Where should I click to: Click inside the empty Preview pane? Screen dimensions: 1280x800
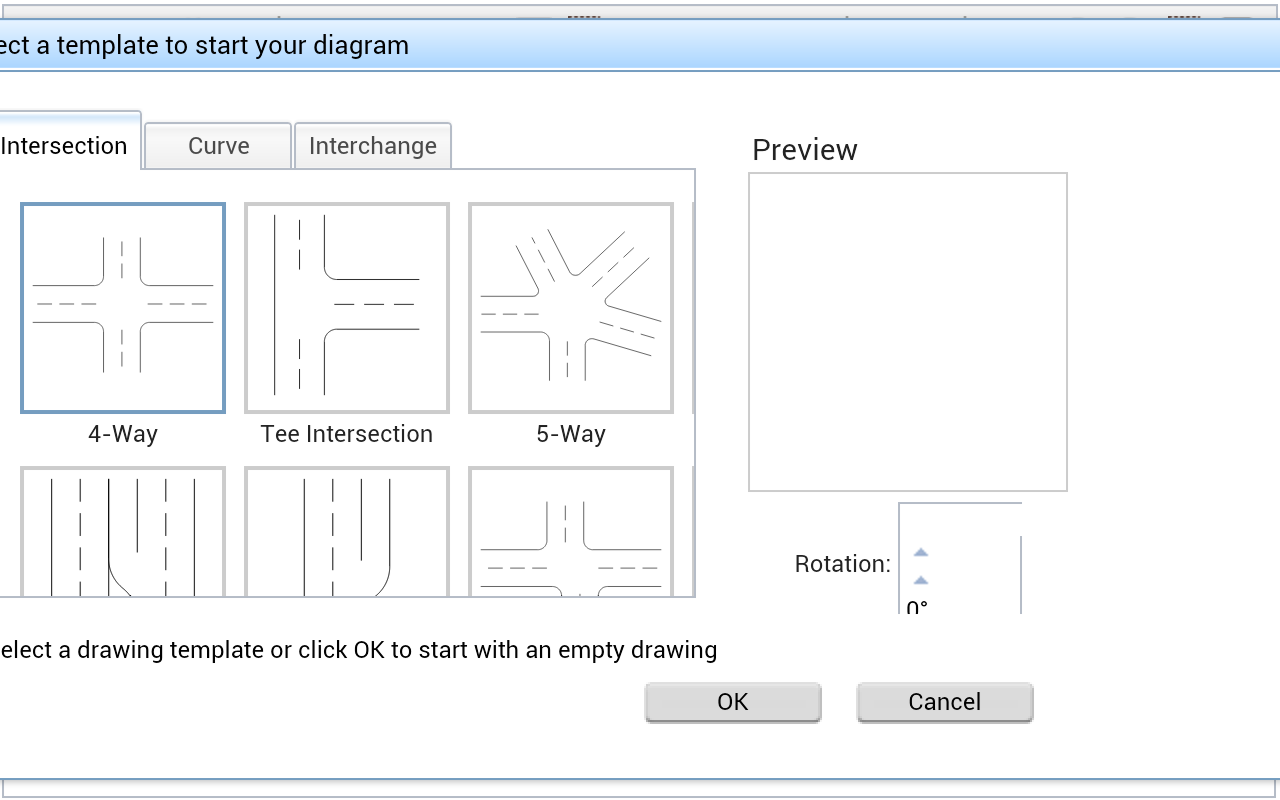[908, 332]
